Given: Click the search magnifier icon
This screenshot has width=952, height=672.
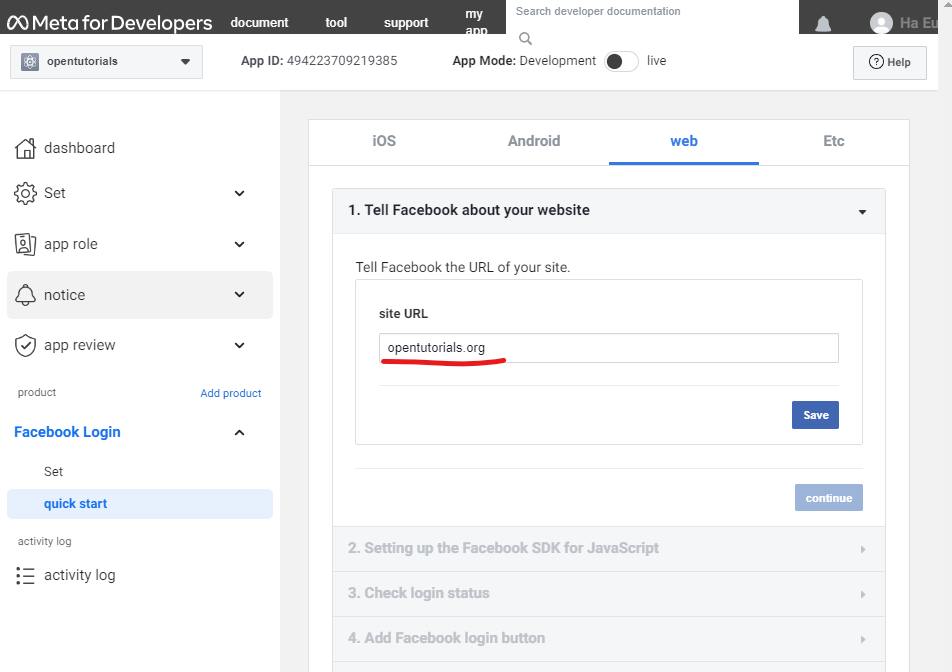Looking at the screenshot, I should click(x=525, y=39).
